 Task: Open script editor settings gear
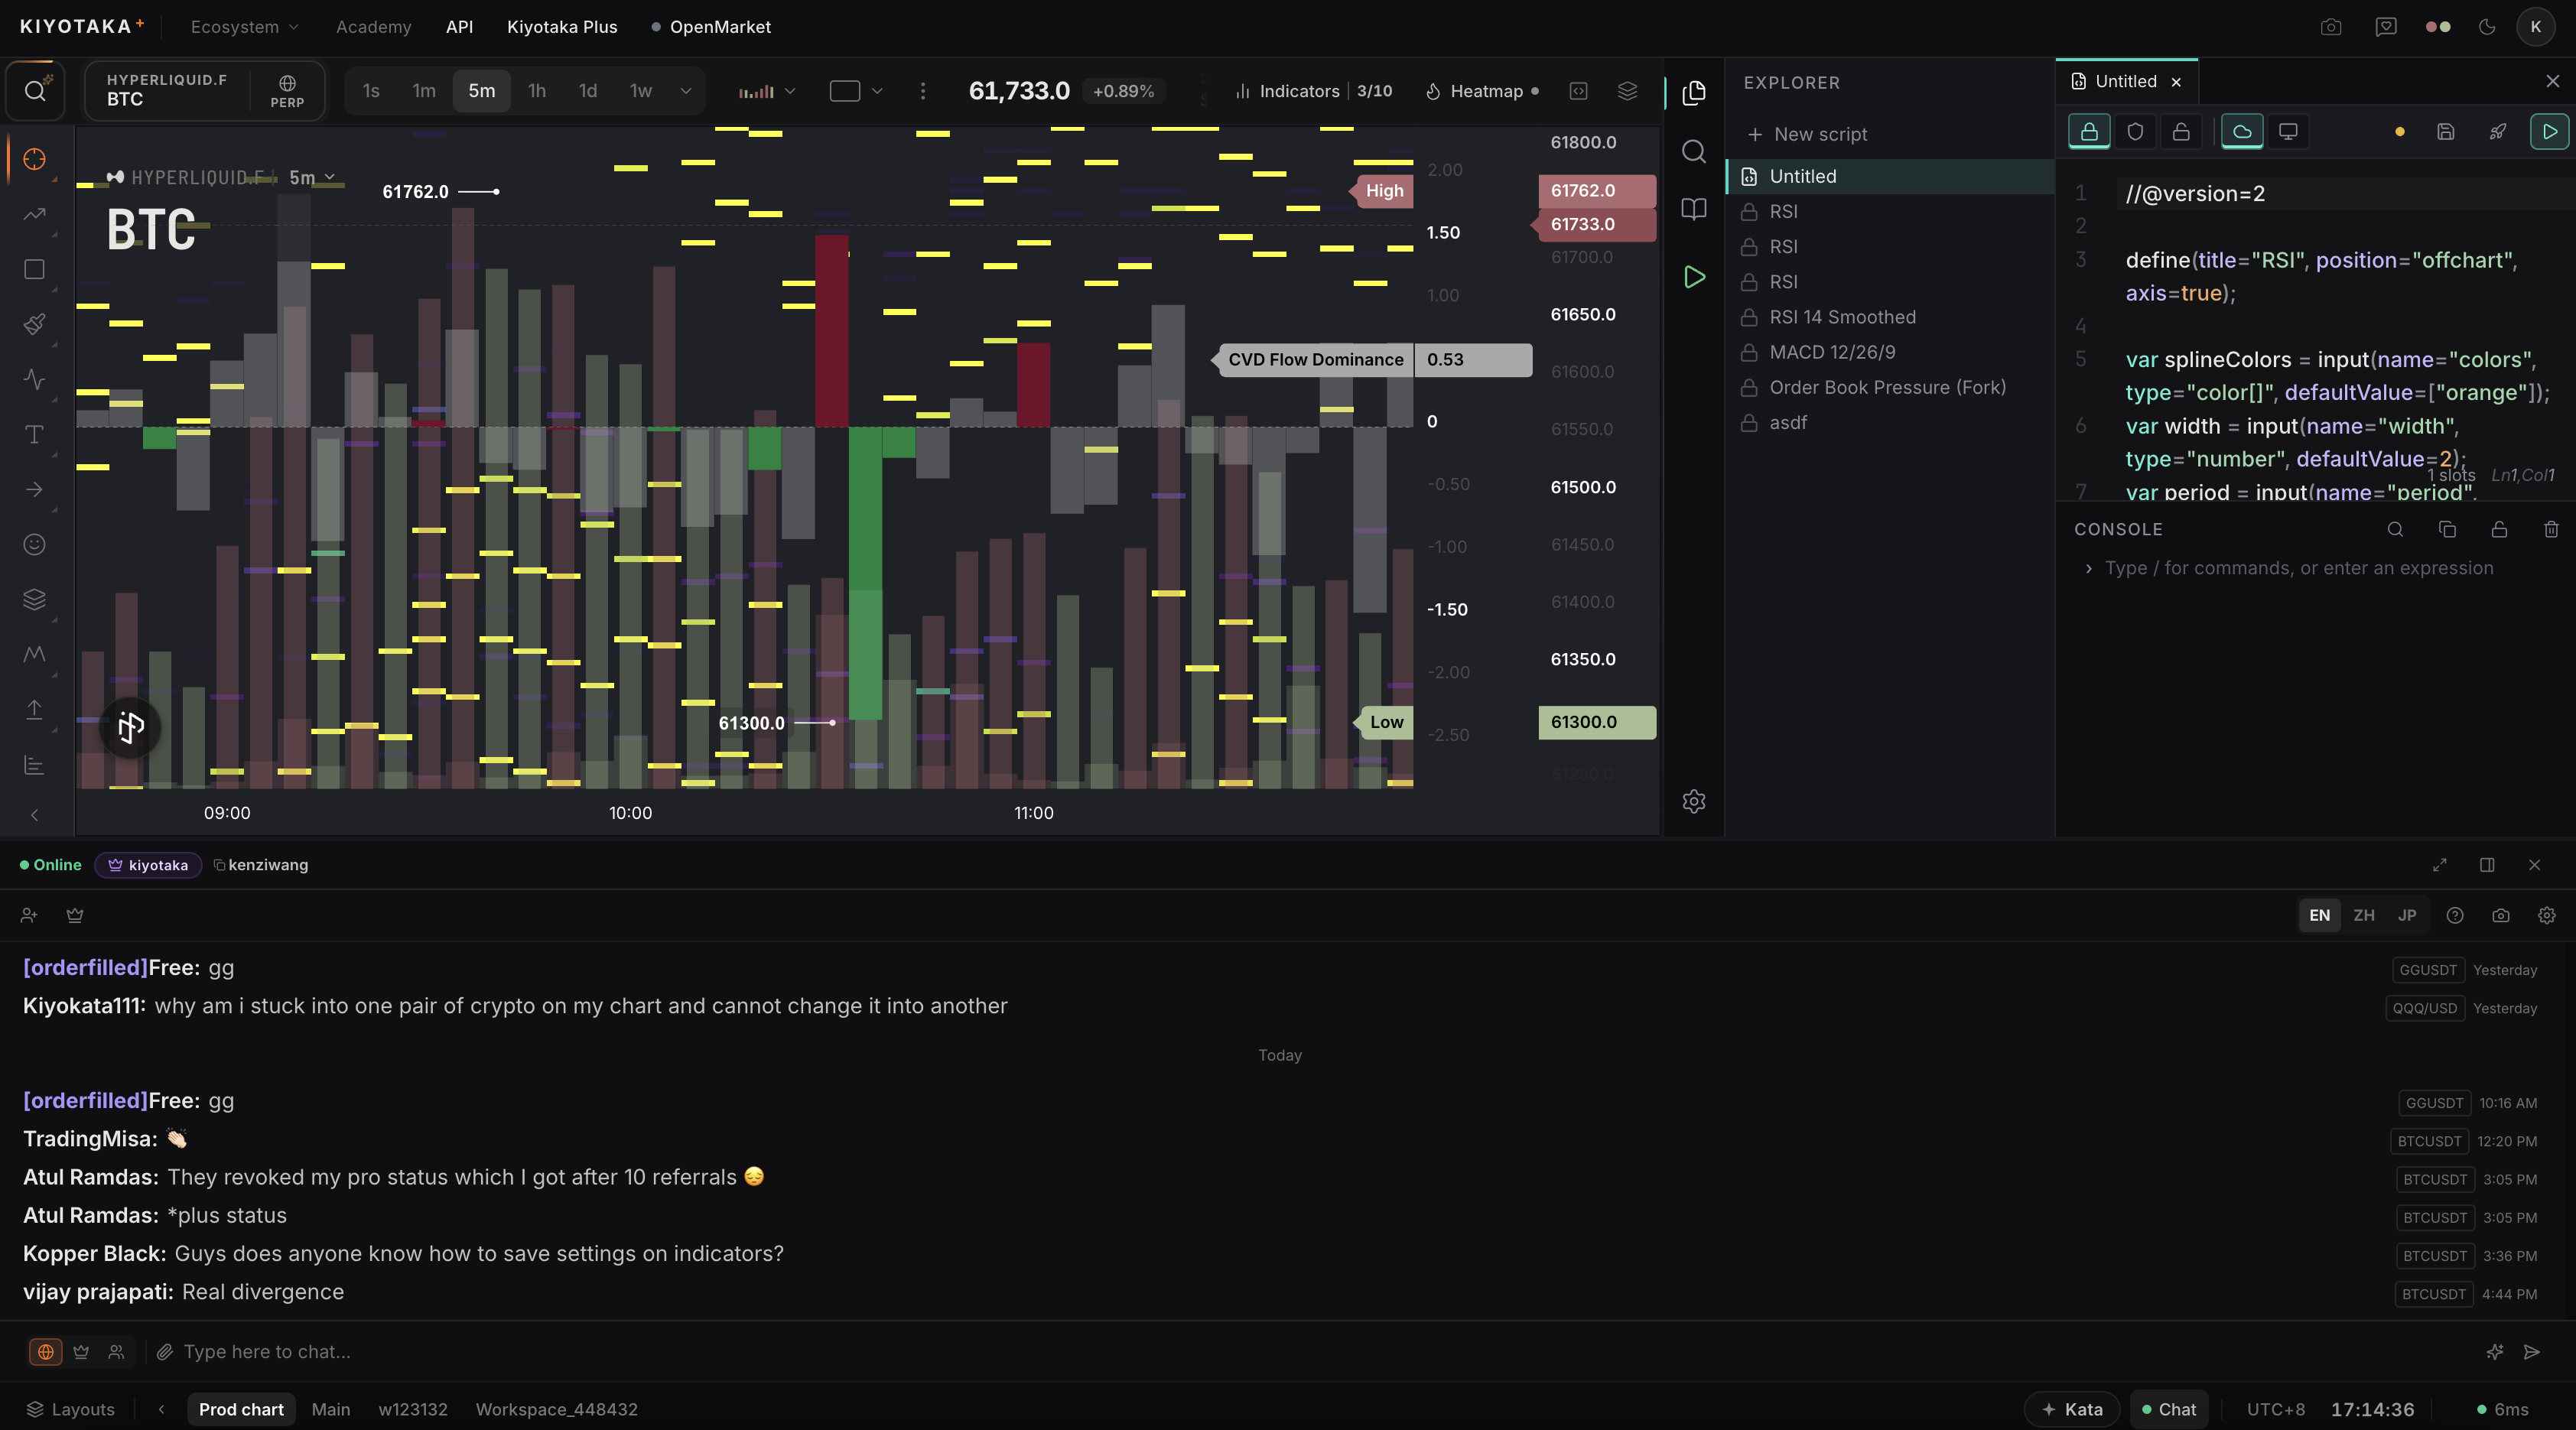tap(1694, 801)
